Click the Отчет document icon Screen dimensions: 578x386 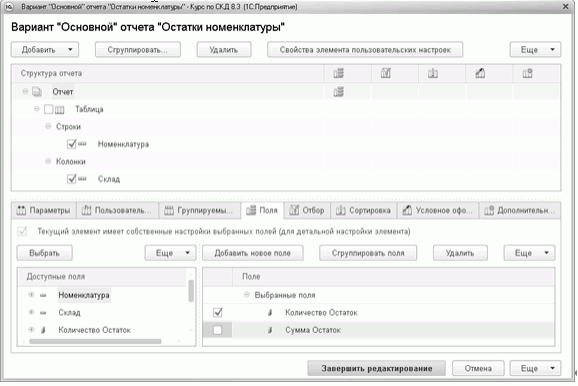tap(37, 91)
